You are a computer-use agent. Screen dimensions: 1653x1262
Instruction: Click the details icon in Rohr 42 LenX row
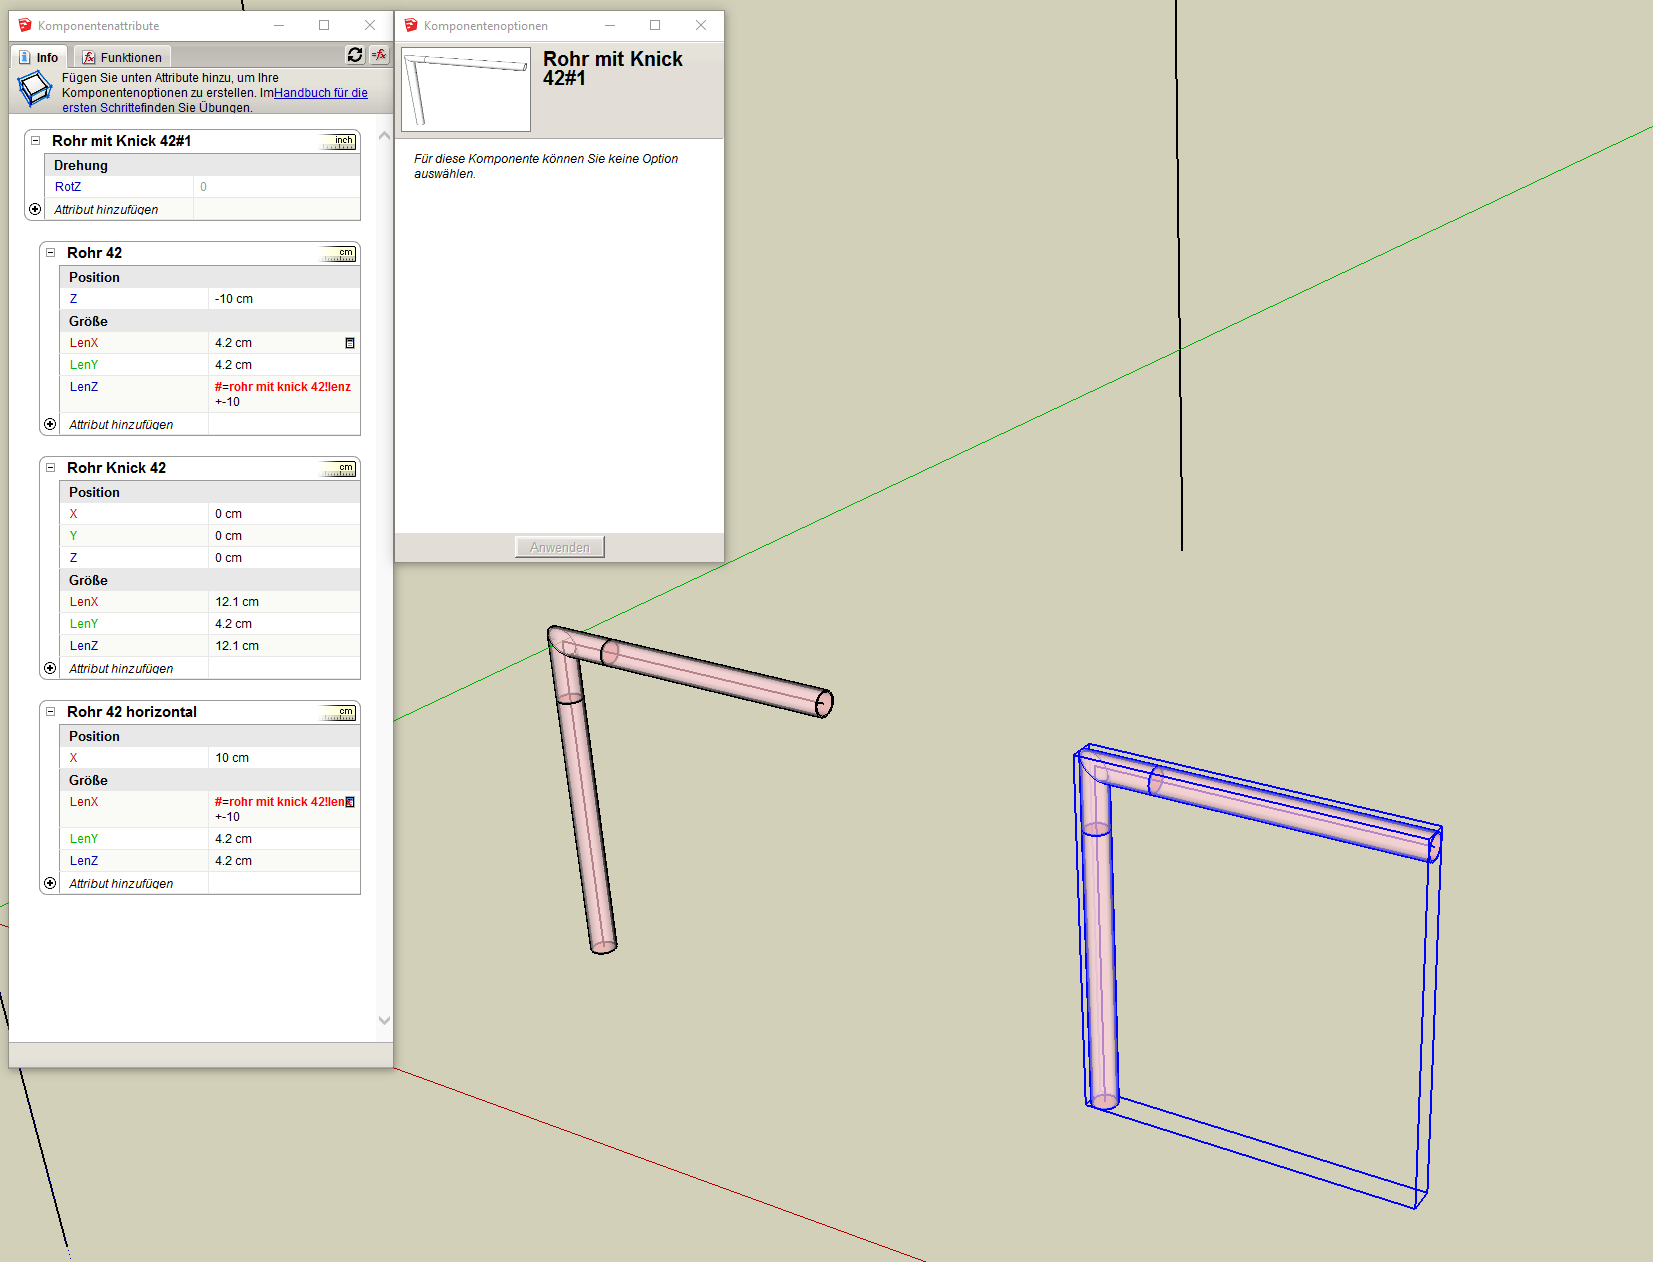click(350, 343)
